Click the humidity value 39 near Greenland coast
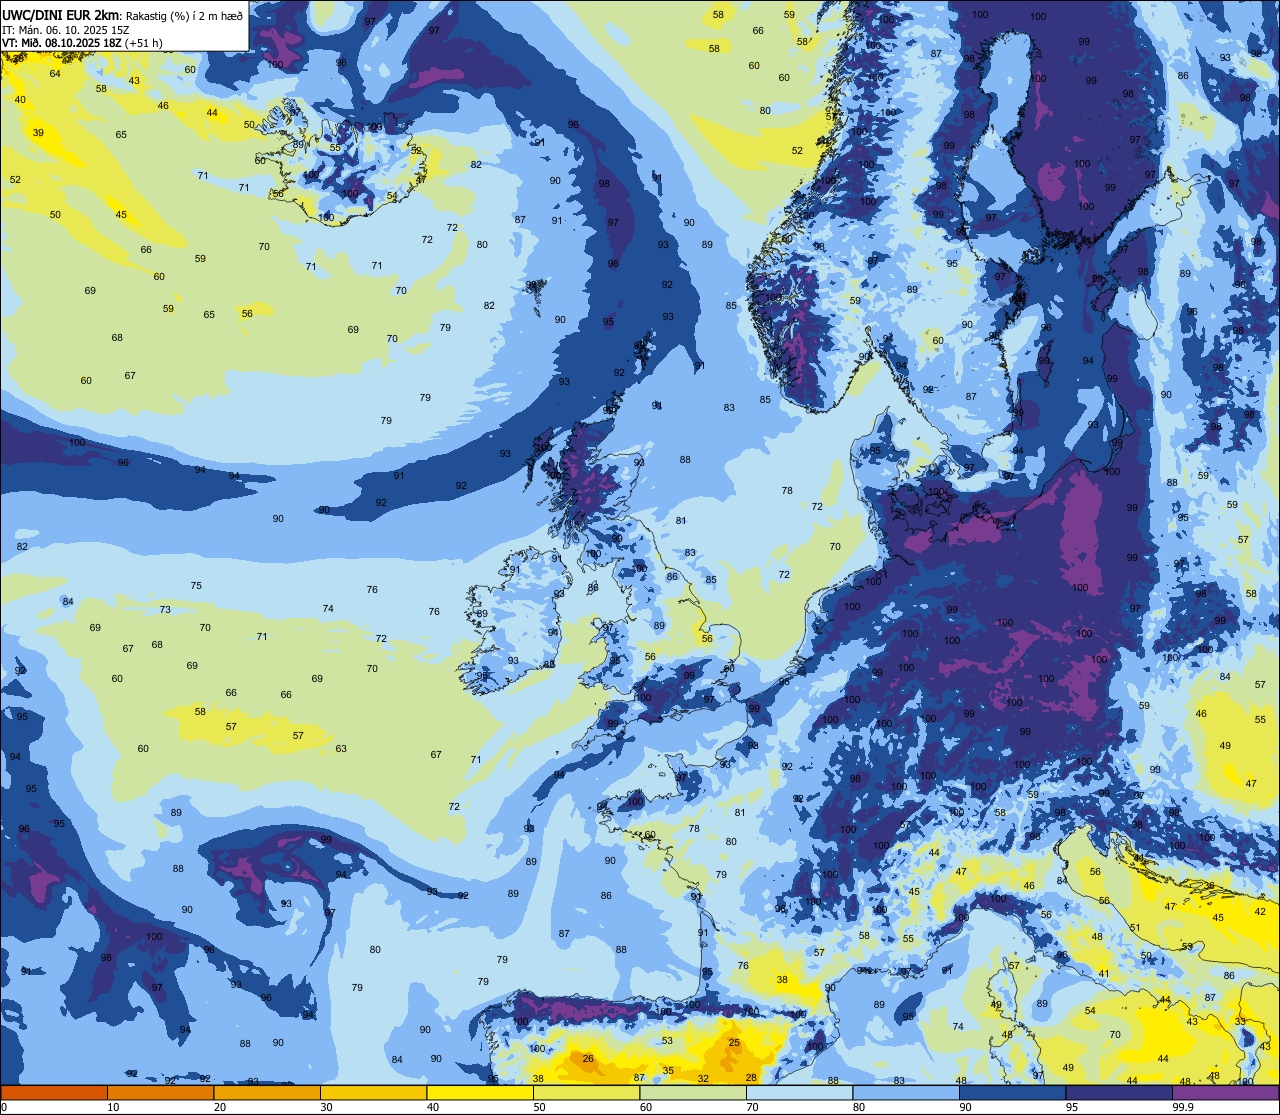The height and width of the screenshot is (1115, 1280). pyautogui.click(x=38, y=132)
